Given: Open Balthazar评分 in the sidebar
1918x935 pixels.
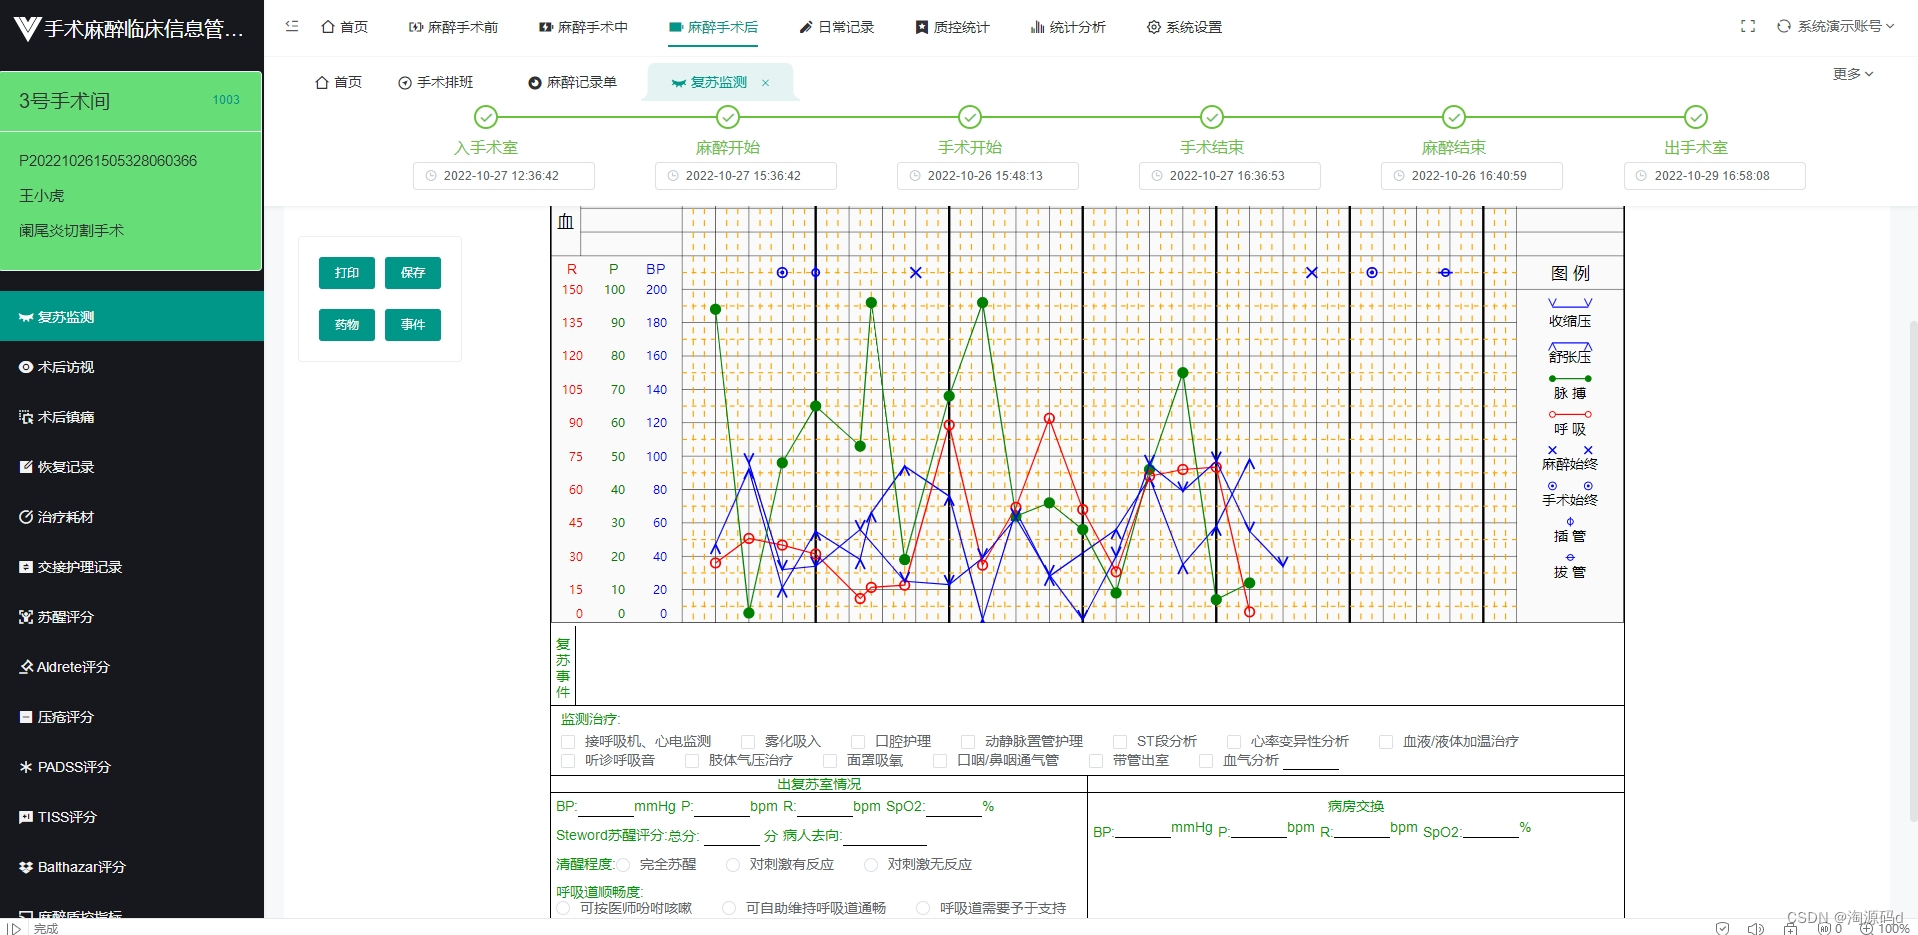Looking at the screenshot, I should point(132,867).
